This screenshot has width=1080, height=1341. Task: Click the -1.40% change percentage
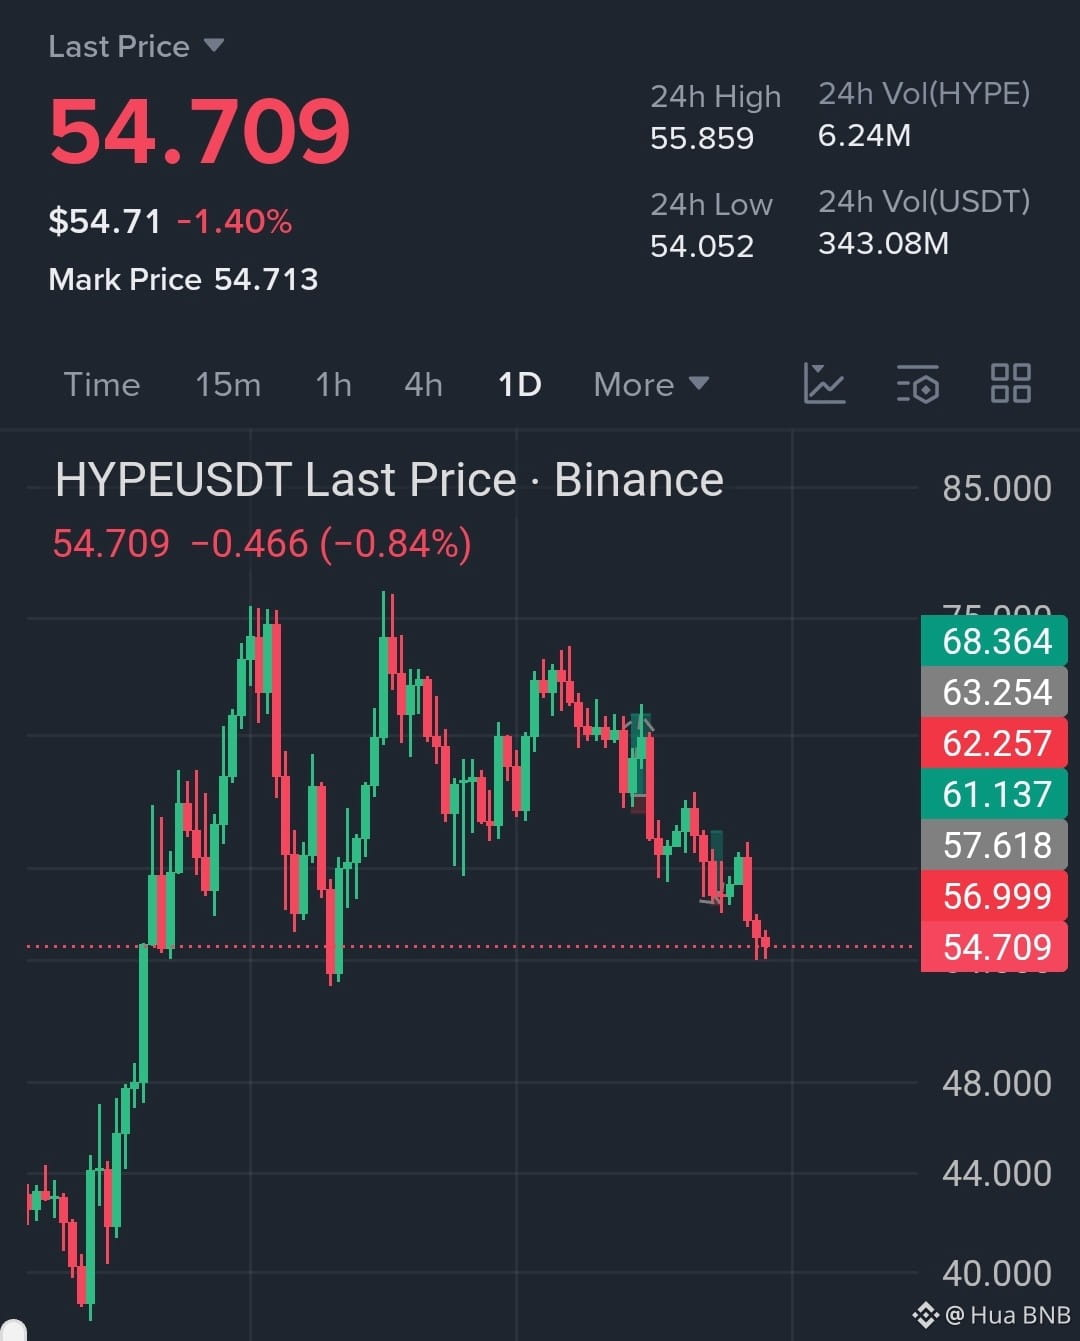click(x=235, y=221)
